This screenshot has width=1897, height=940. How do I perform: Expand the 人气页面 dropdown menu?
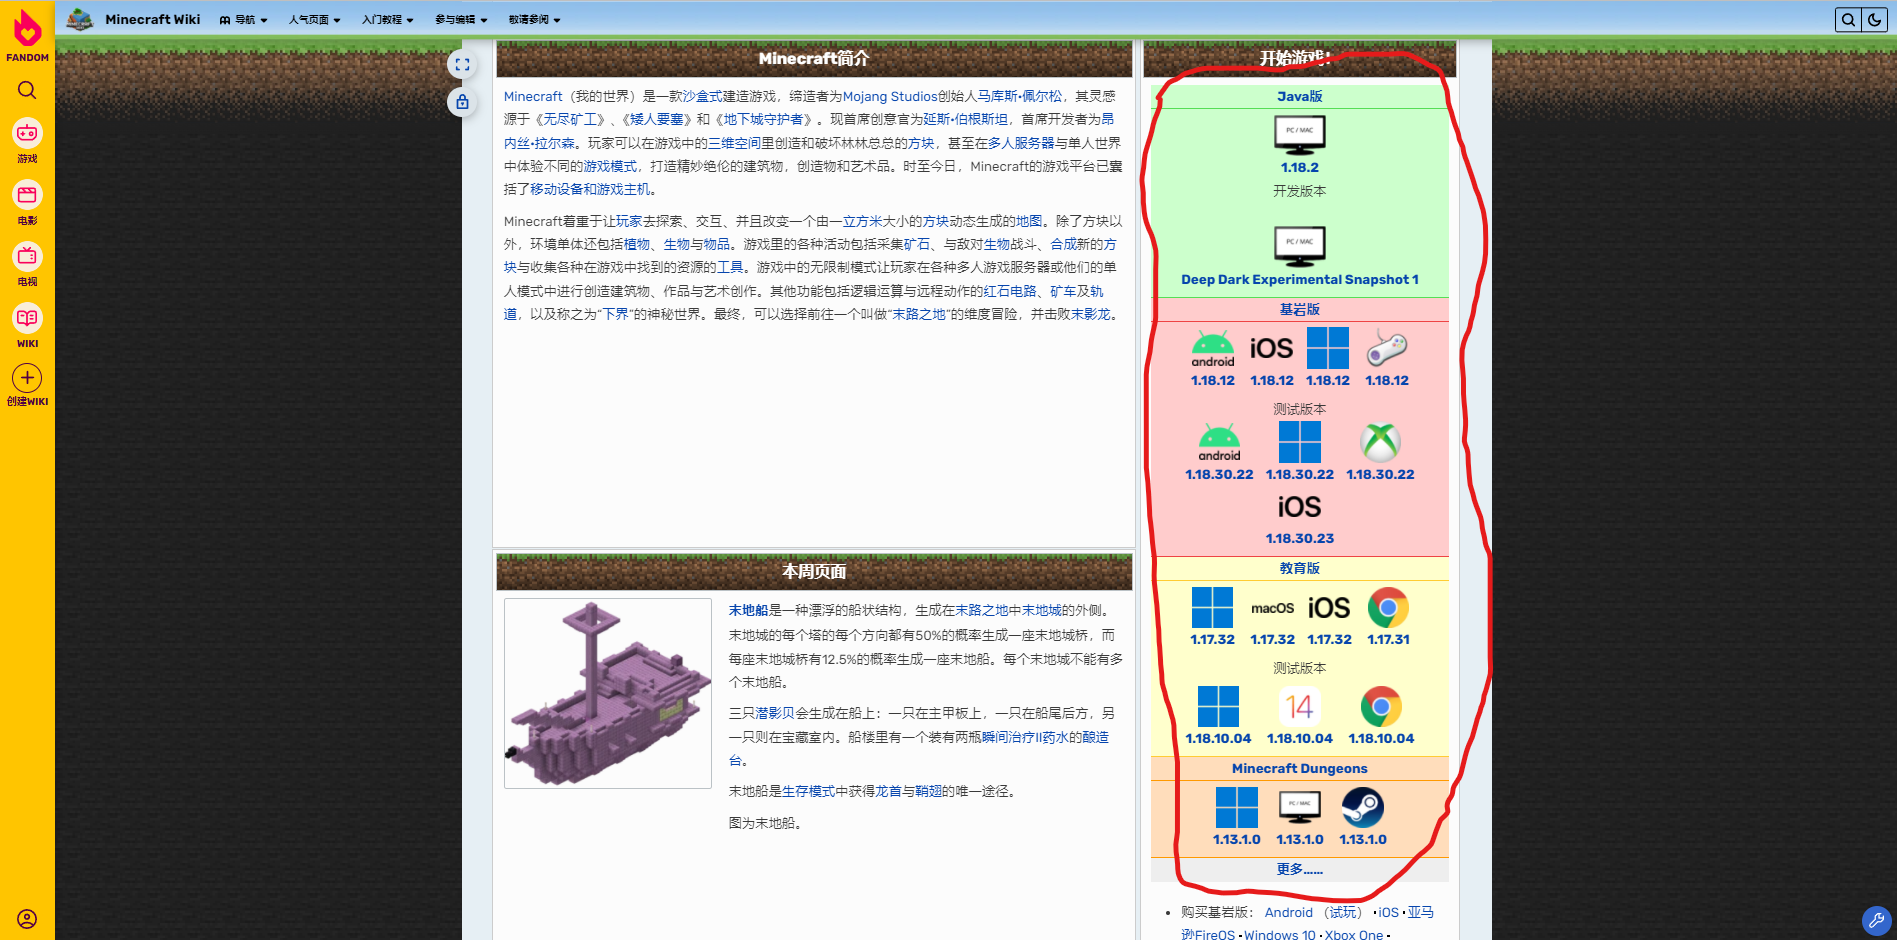[314, 20]
